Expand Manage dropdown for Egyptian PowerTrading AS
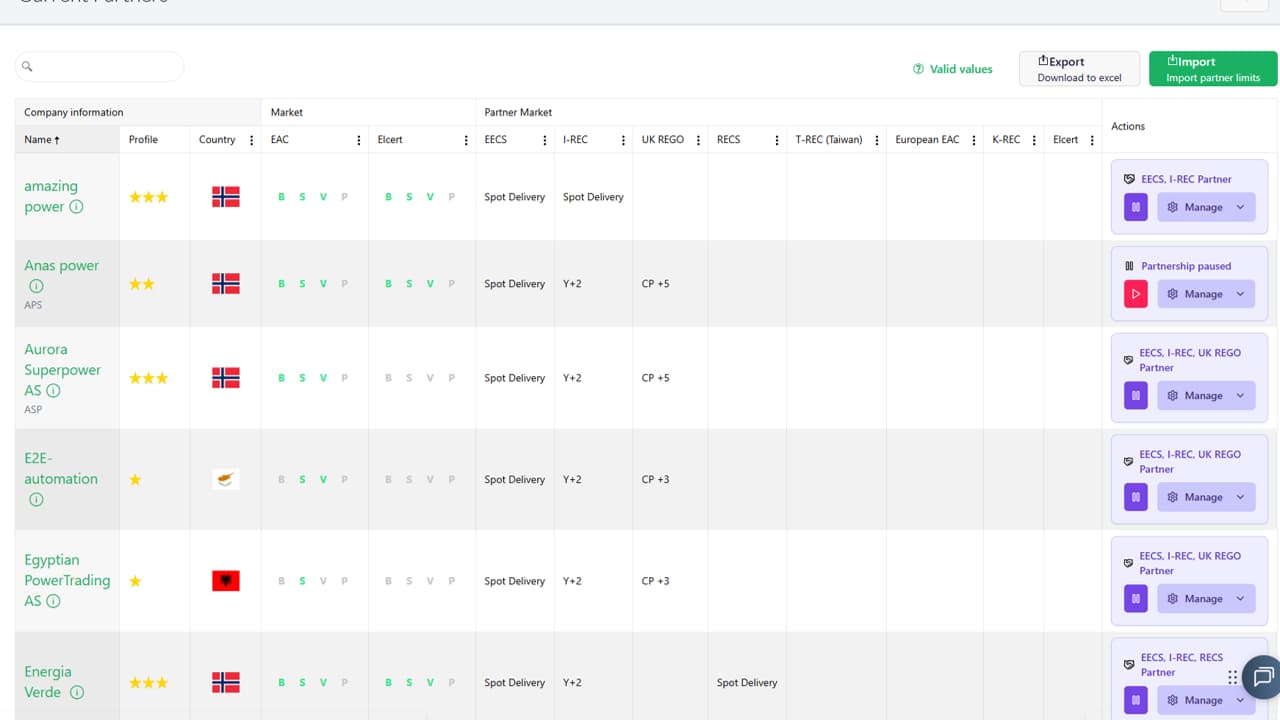This screenshot has width=1280, height=720. coord(1205,598)
